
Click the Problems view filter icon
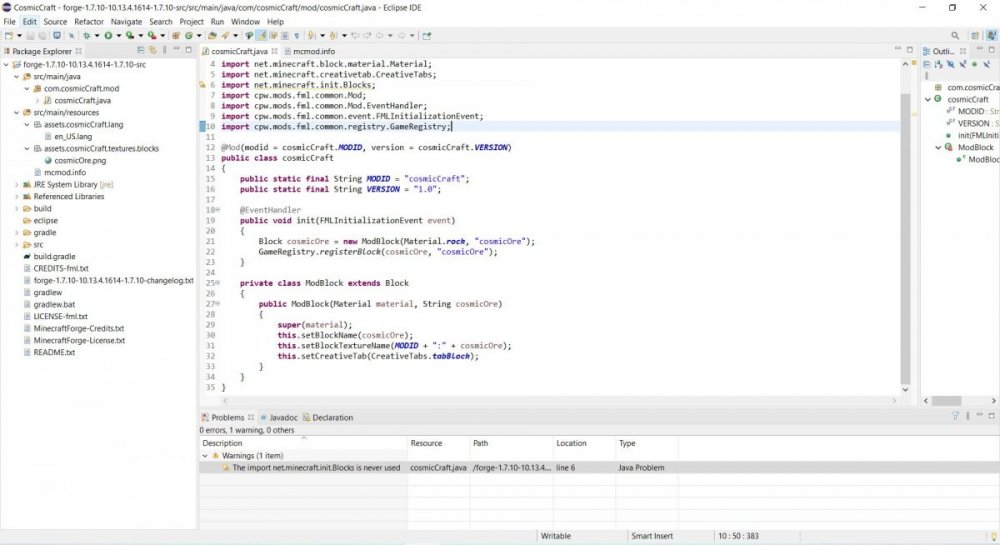coord(955,416)
